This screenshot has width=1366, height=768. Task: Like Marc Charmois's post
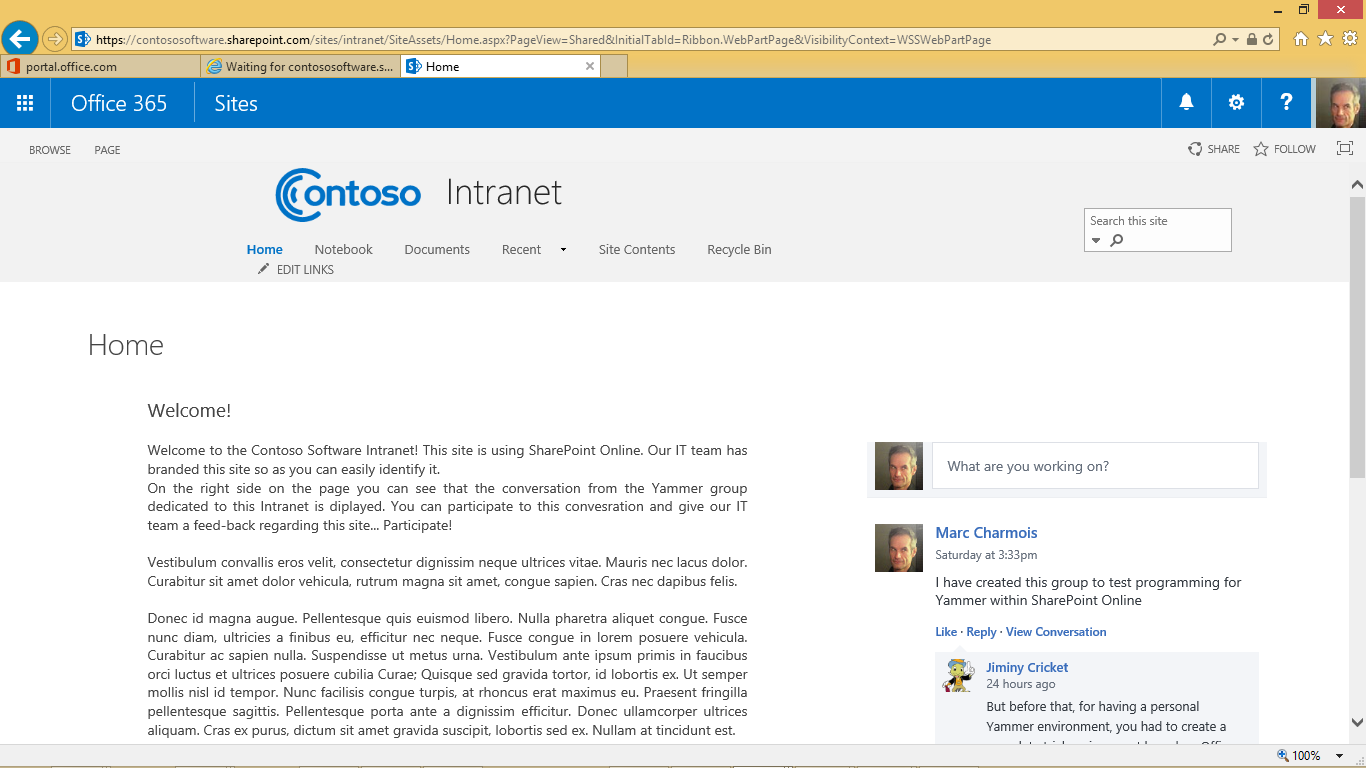point(946,632)
